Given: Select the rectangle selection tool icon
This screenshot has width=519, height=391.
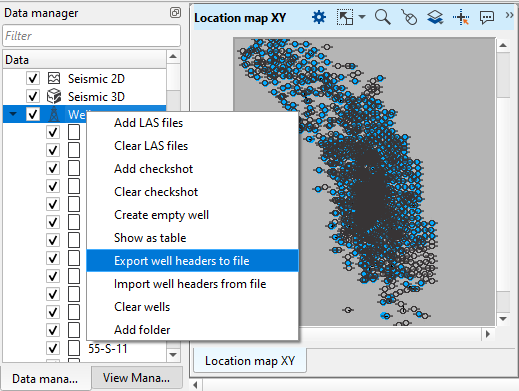Looking at the screenshot, I should coord(345,17).
